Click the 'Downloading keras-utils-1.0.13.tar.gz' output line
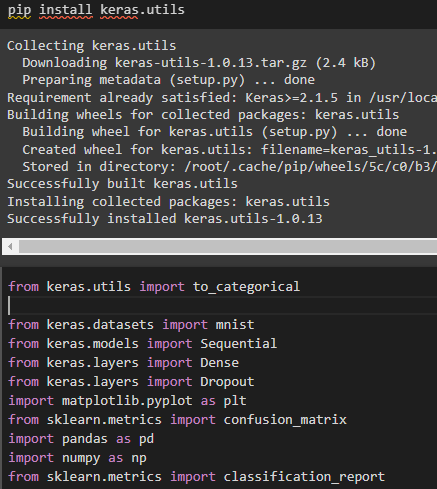The width and height of the screenshot is (437, 489). pyautogui.click(x=199, y=63)
